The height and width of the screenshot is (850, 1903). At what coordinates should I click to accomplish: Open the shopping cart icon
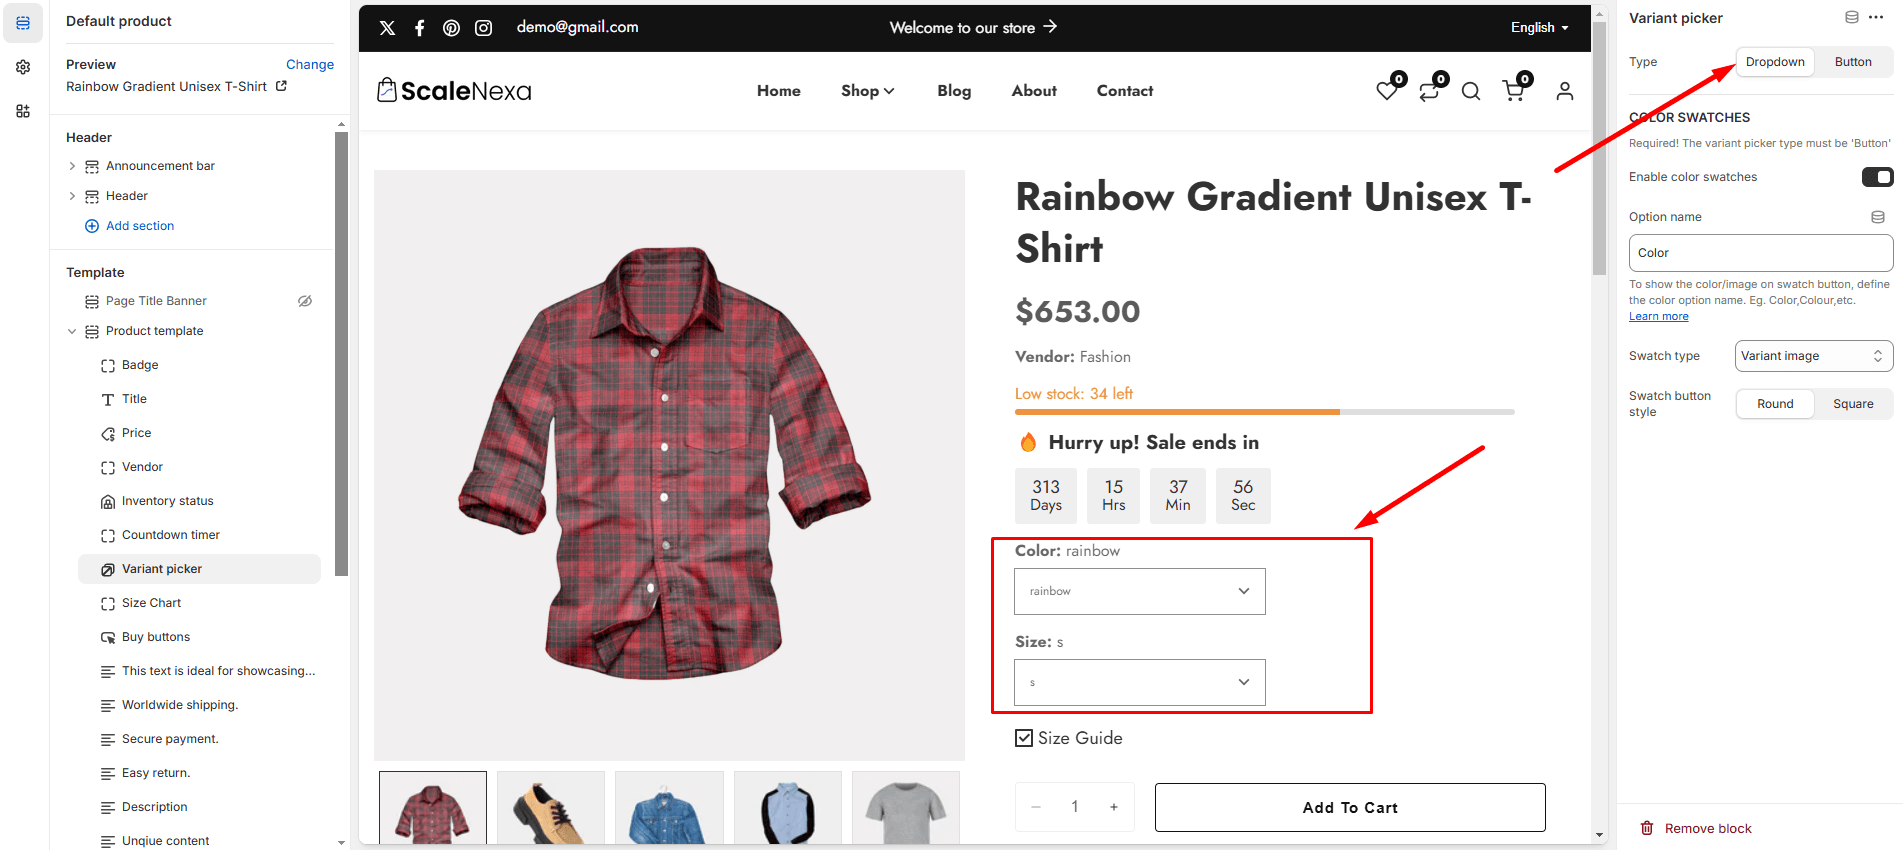point(1514,91)
